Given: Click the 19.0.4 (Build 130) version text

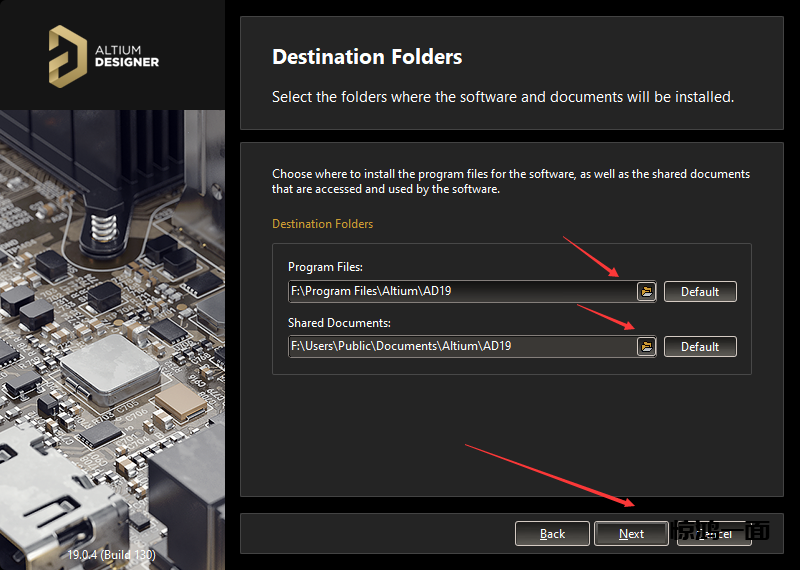Looking at the screenshot, I should 112,554.
